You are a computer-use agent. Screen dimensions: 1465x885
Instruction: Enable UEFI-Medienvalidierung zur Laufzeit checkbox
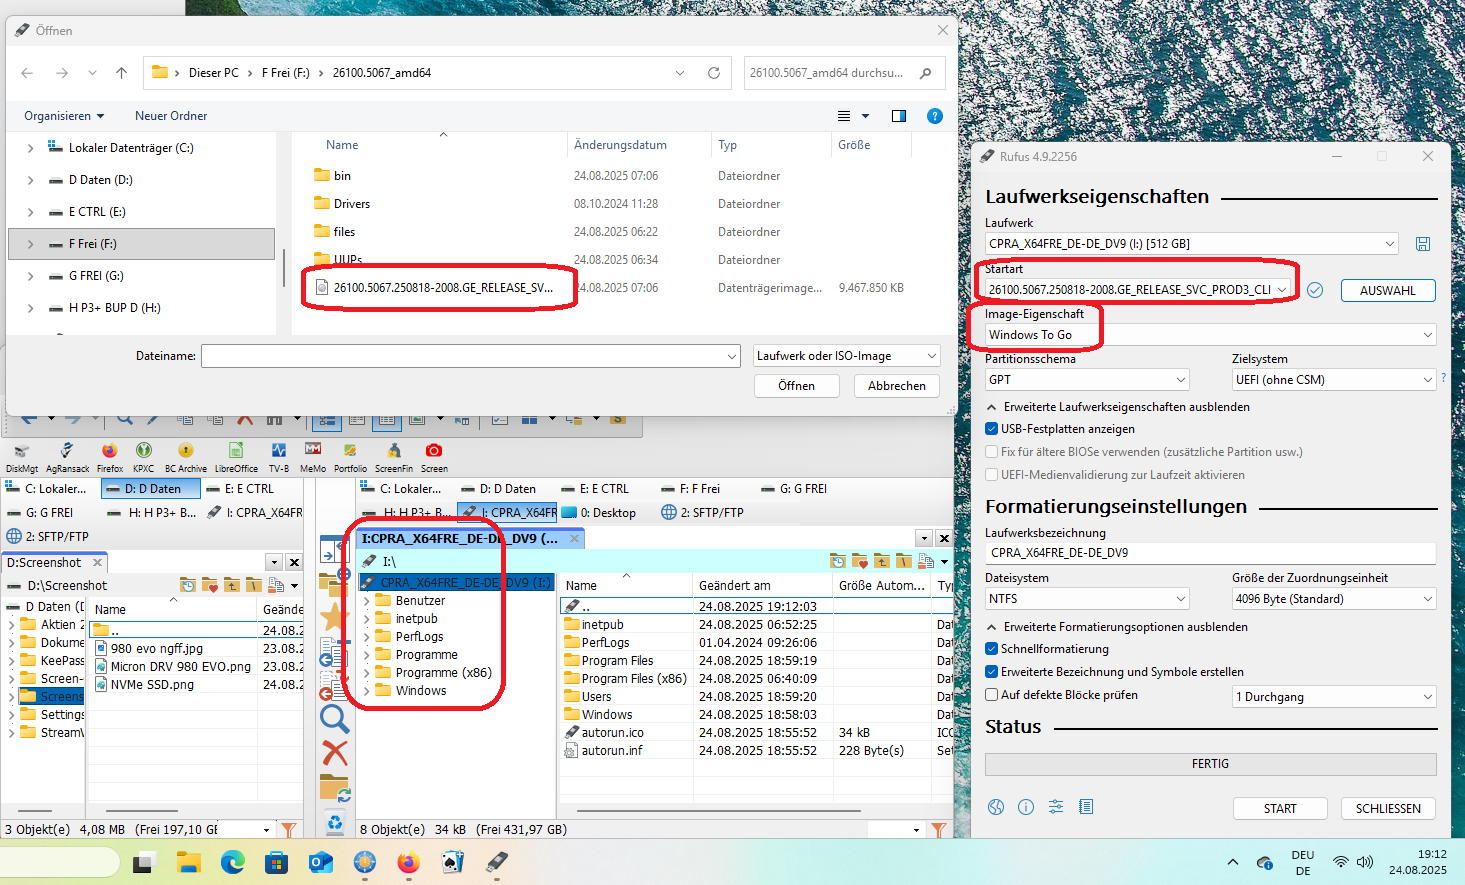[x=992, y=475]
